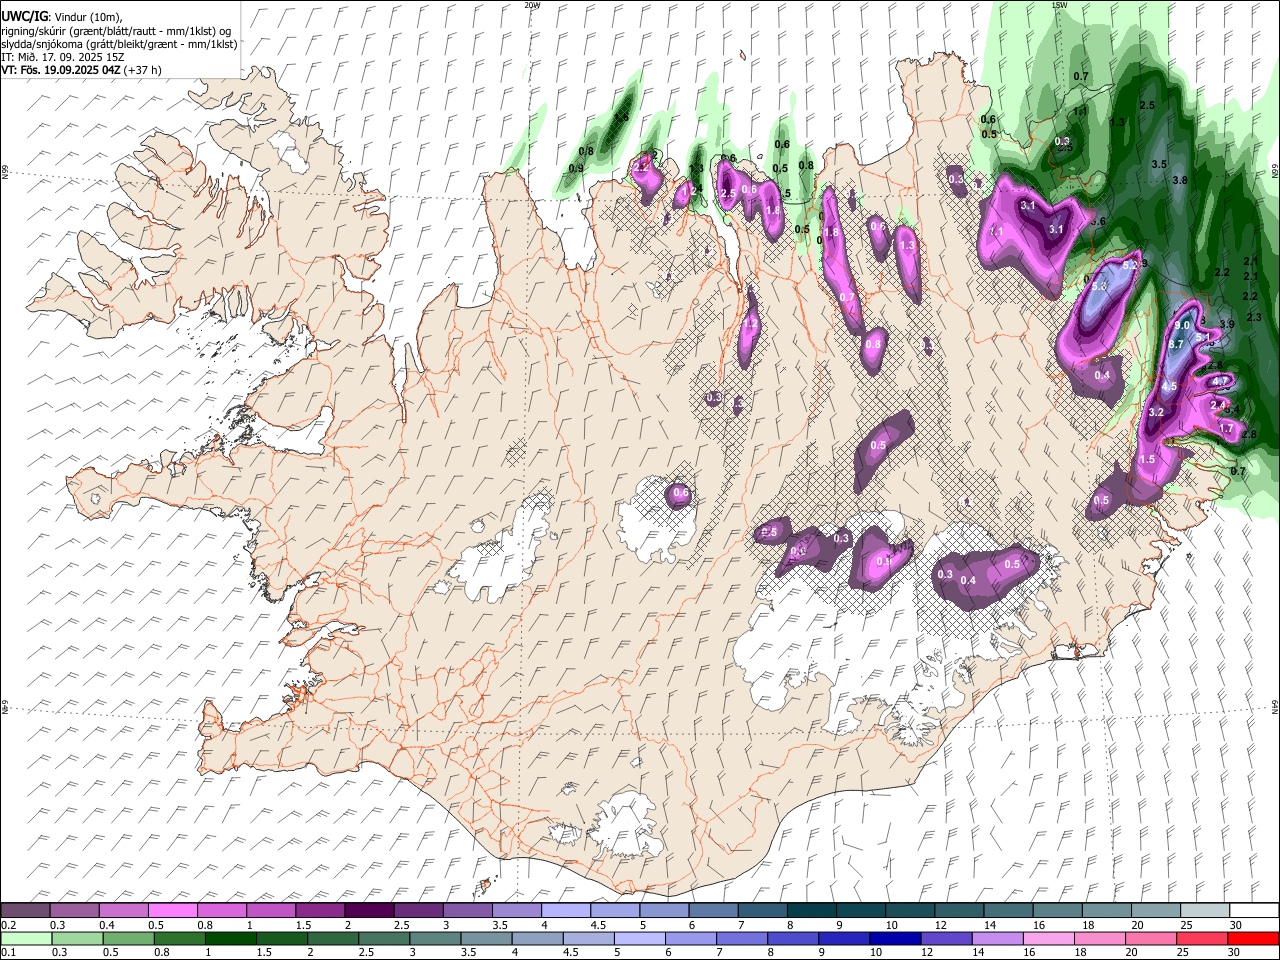The height and width of the screenshot is (960, 1280).
Task: Click the '5.8' snowfall value on the map
Action: [x=1100, y=286]
